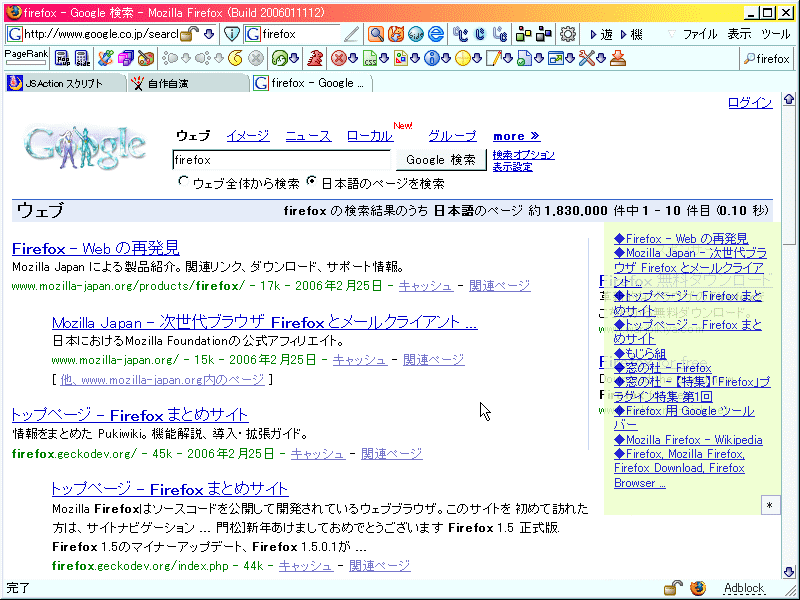800x600 pixels.
Task: Click the pencil icon beside the toolbar search box
Action: coord(351,34)
